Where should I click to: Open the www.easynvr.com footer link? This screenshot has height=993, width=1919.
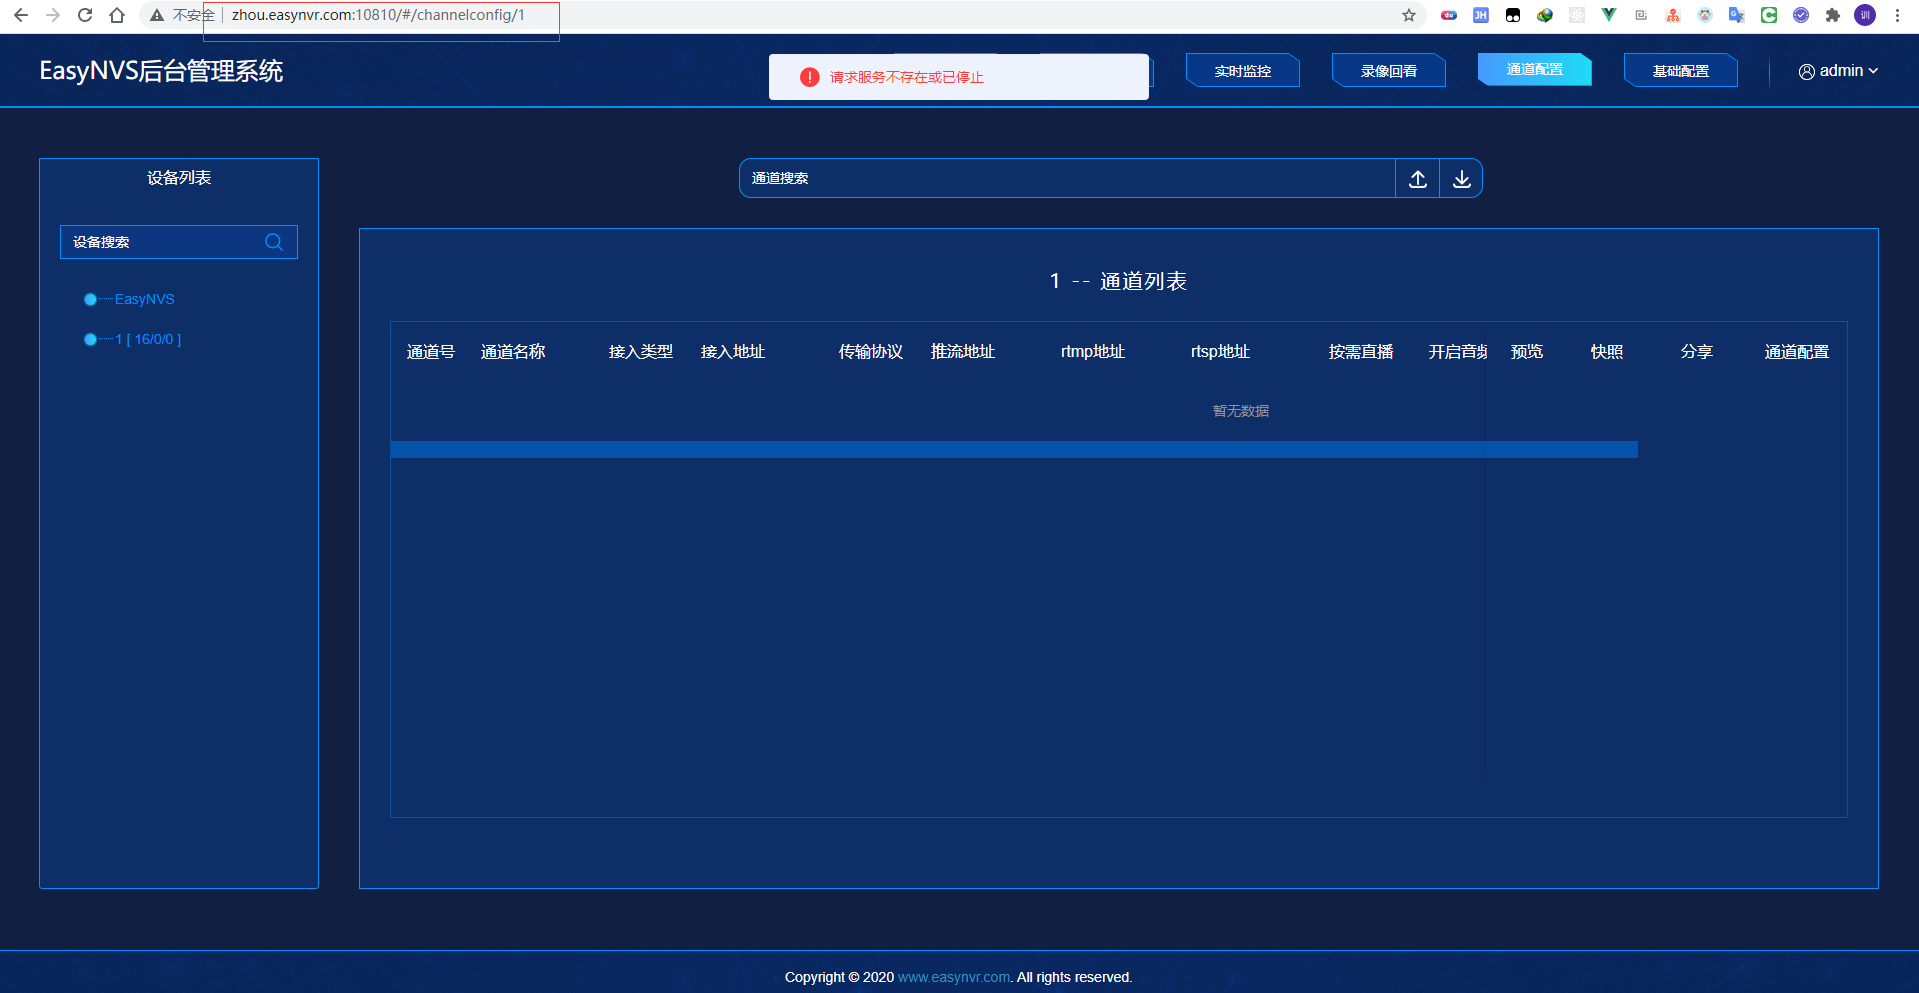click(x=954, y=977)
